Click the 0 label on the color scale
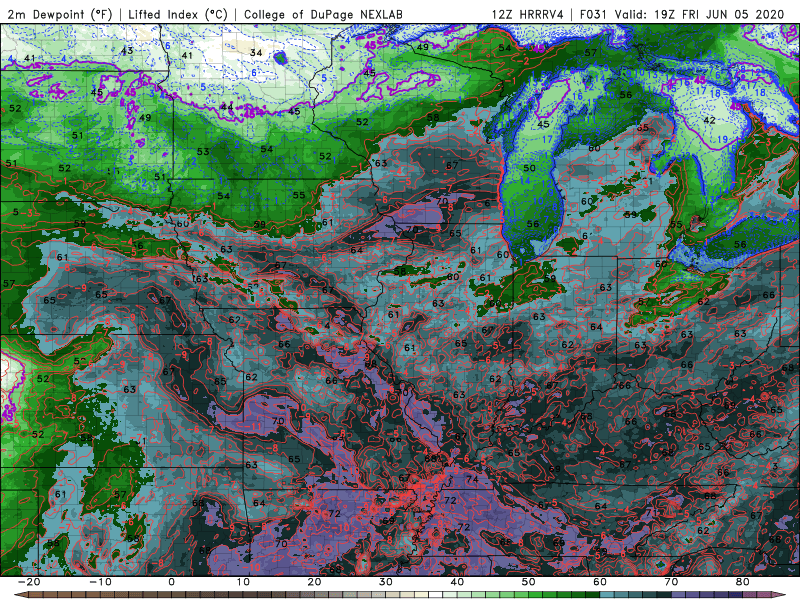Image resolution: width=800 pixels, height=600 pixels. (171, 582)
